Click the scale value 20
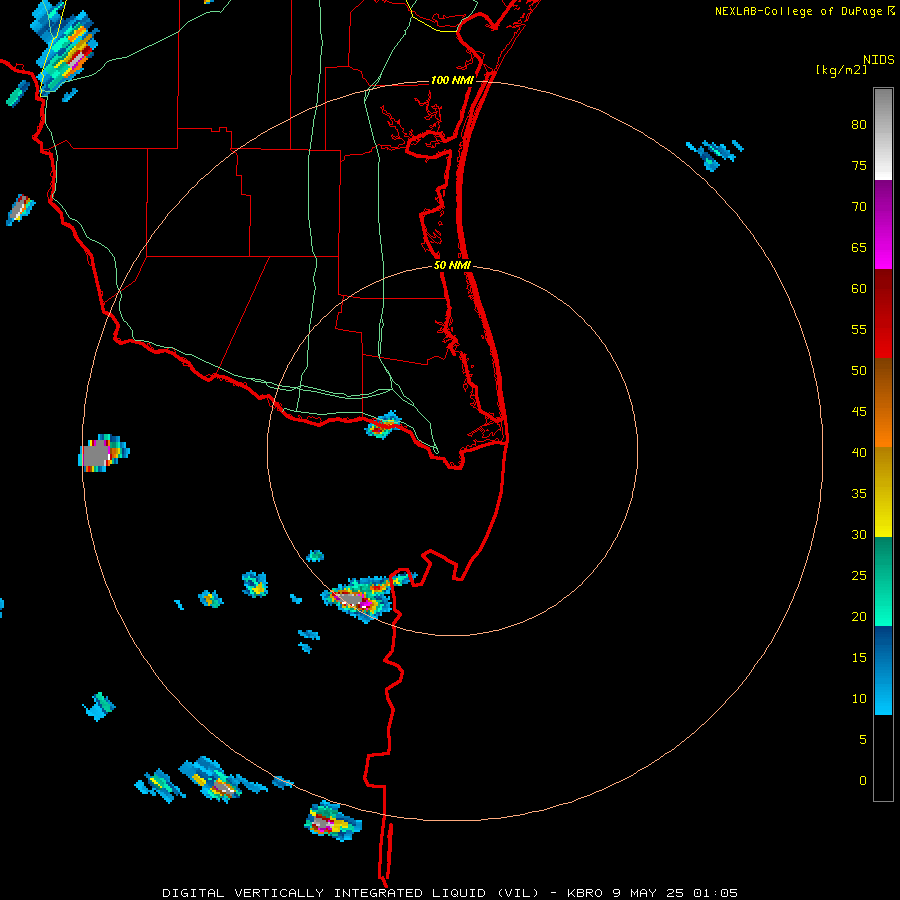The image size is (900, 900). point(859,616)
